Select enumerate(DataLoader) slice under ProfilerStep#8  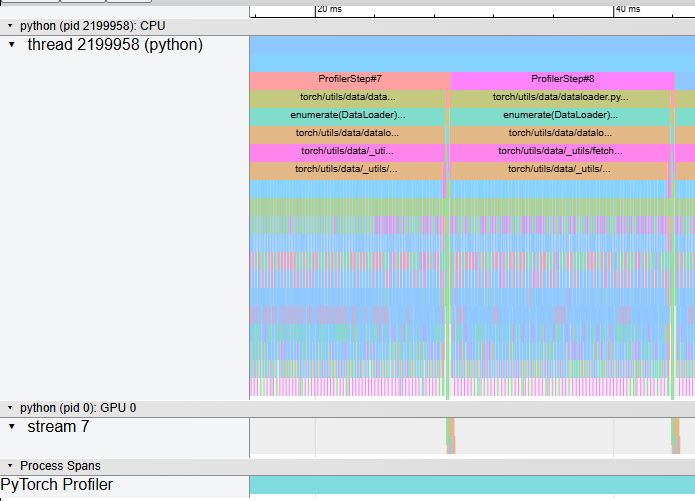pos(559,116)
